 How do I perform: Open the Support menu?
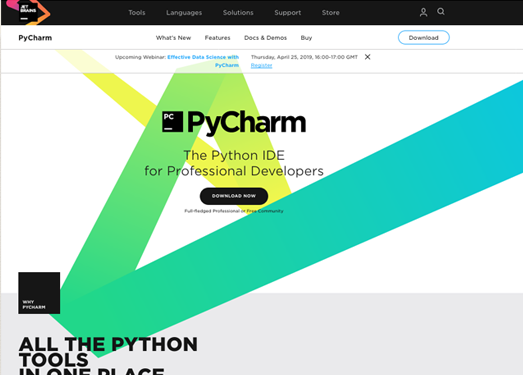288,13
